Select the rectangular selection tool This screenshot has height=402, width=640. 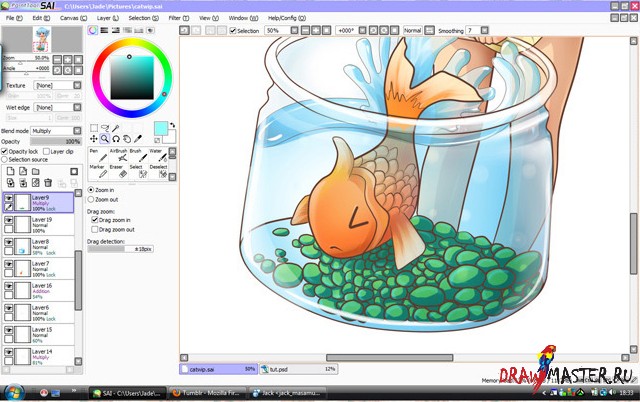coord(94,128)
